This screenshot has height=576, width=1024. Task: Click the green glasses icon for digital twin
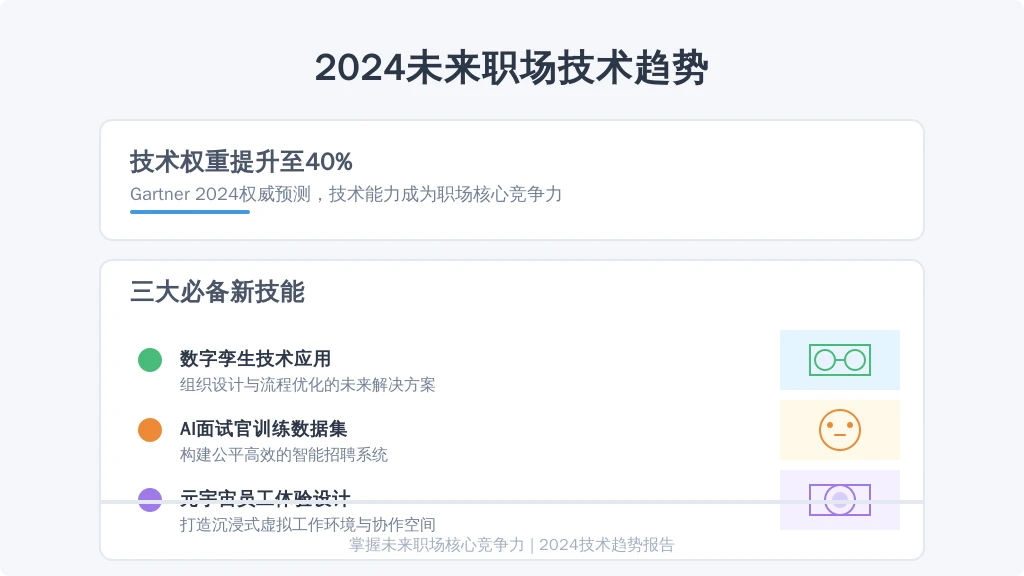840,360
